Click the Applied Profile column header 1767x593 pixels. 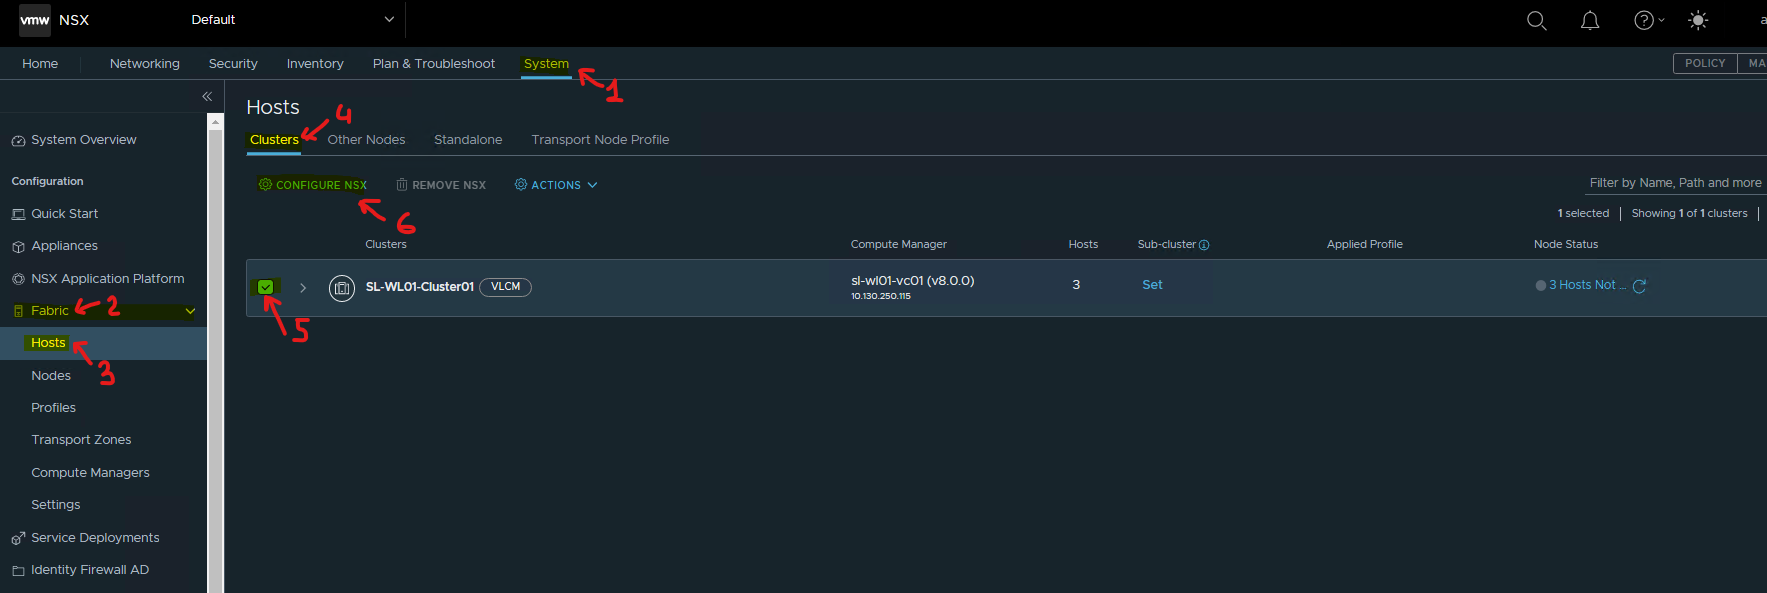point(1365,244)
